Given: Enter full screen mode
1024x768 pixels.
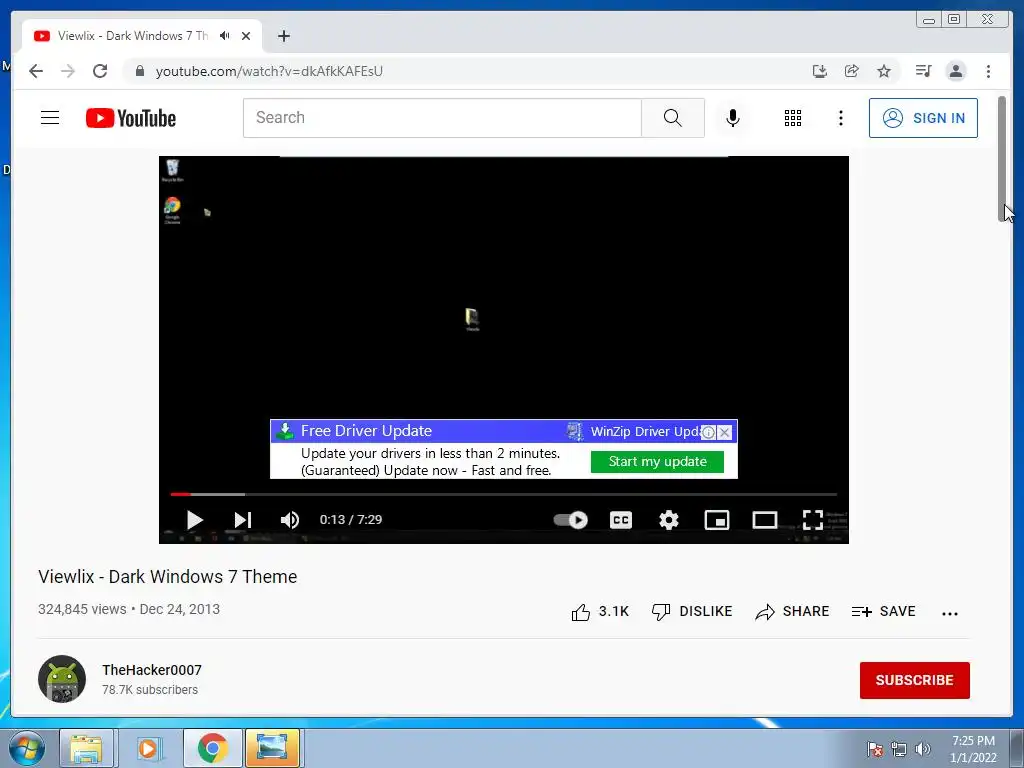Looking at the screenshot, I should coord(812,520).
